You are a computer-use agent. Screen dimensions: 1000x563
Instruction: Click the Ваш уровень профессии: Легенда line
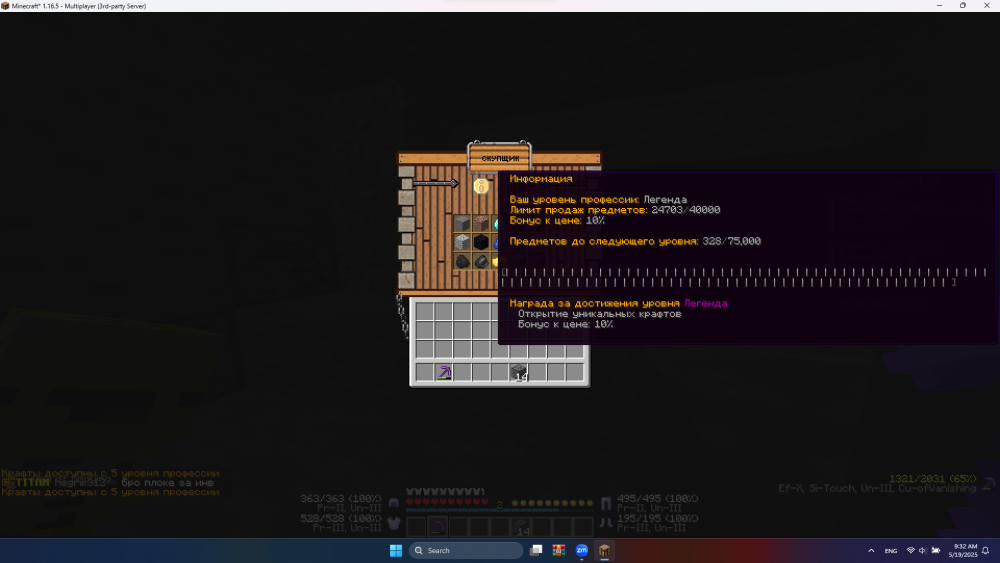click(598, 200)
